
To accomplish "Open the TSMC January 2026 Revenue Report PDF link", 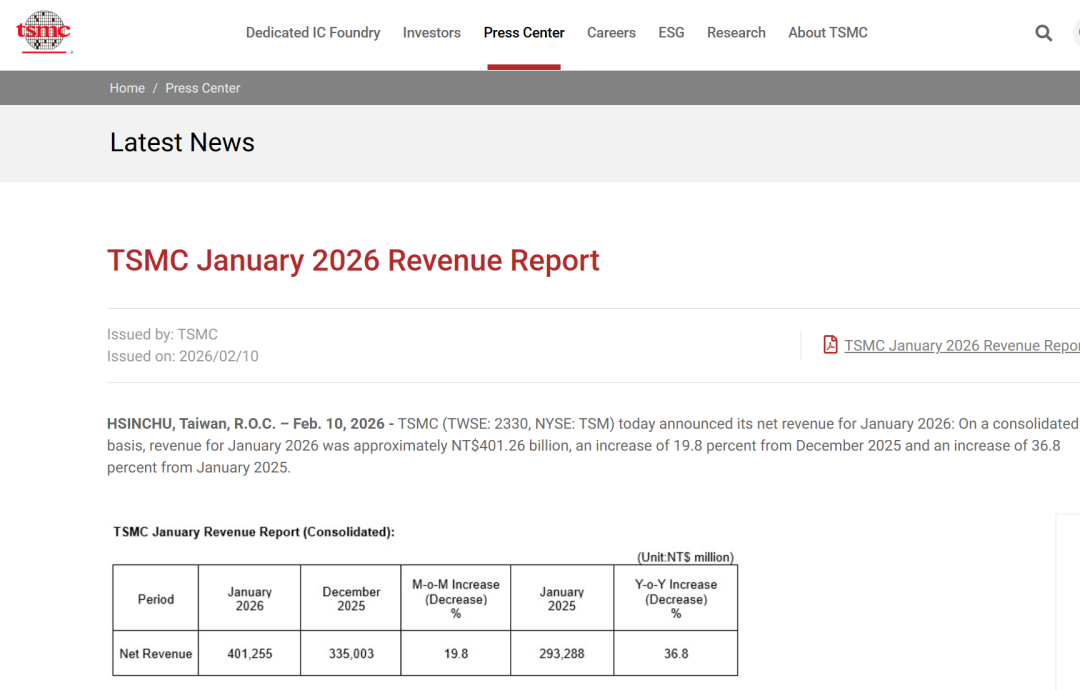I will [x=960, y=346].
